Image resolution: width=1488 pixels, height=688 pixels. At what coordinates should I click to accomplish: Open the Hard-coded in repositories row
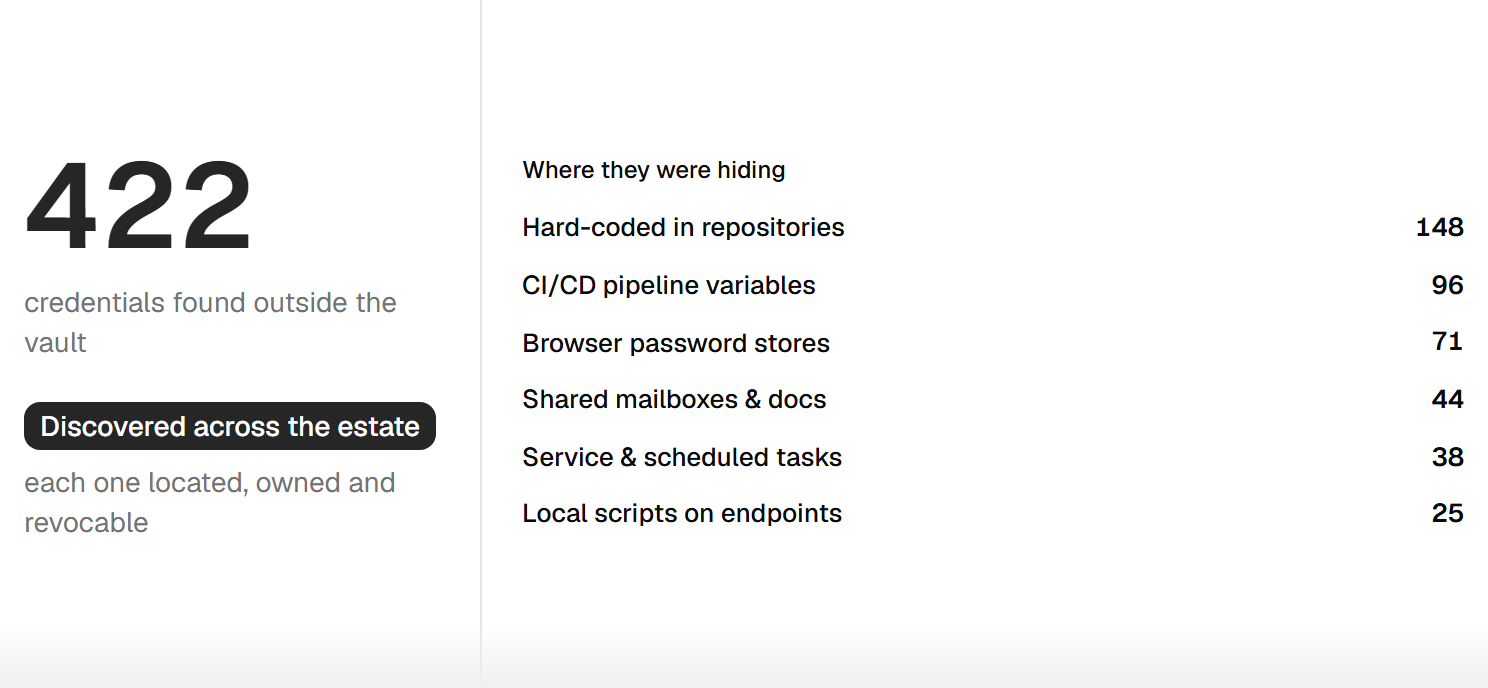click(x=993, y=227)
